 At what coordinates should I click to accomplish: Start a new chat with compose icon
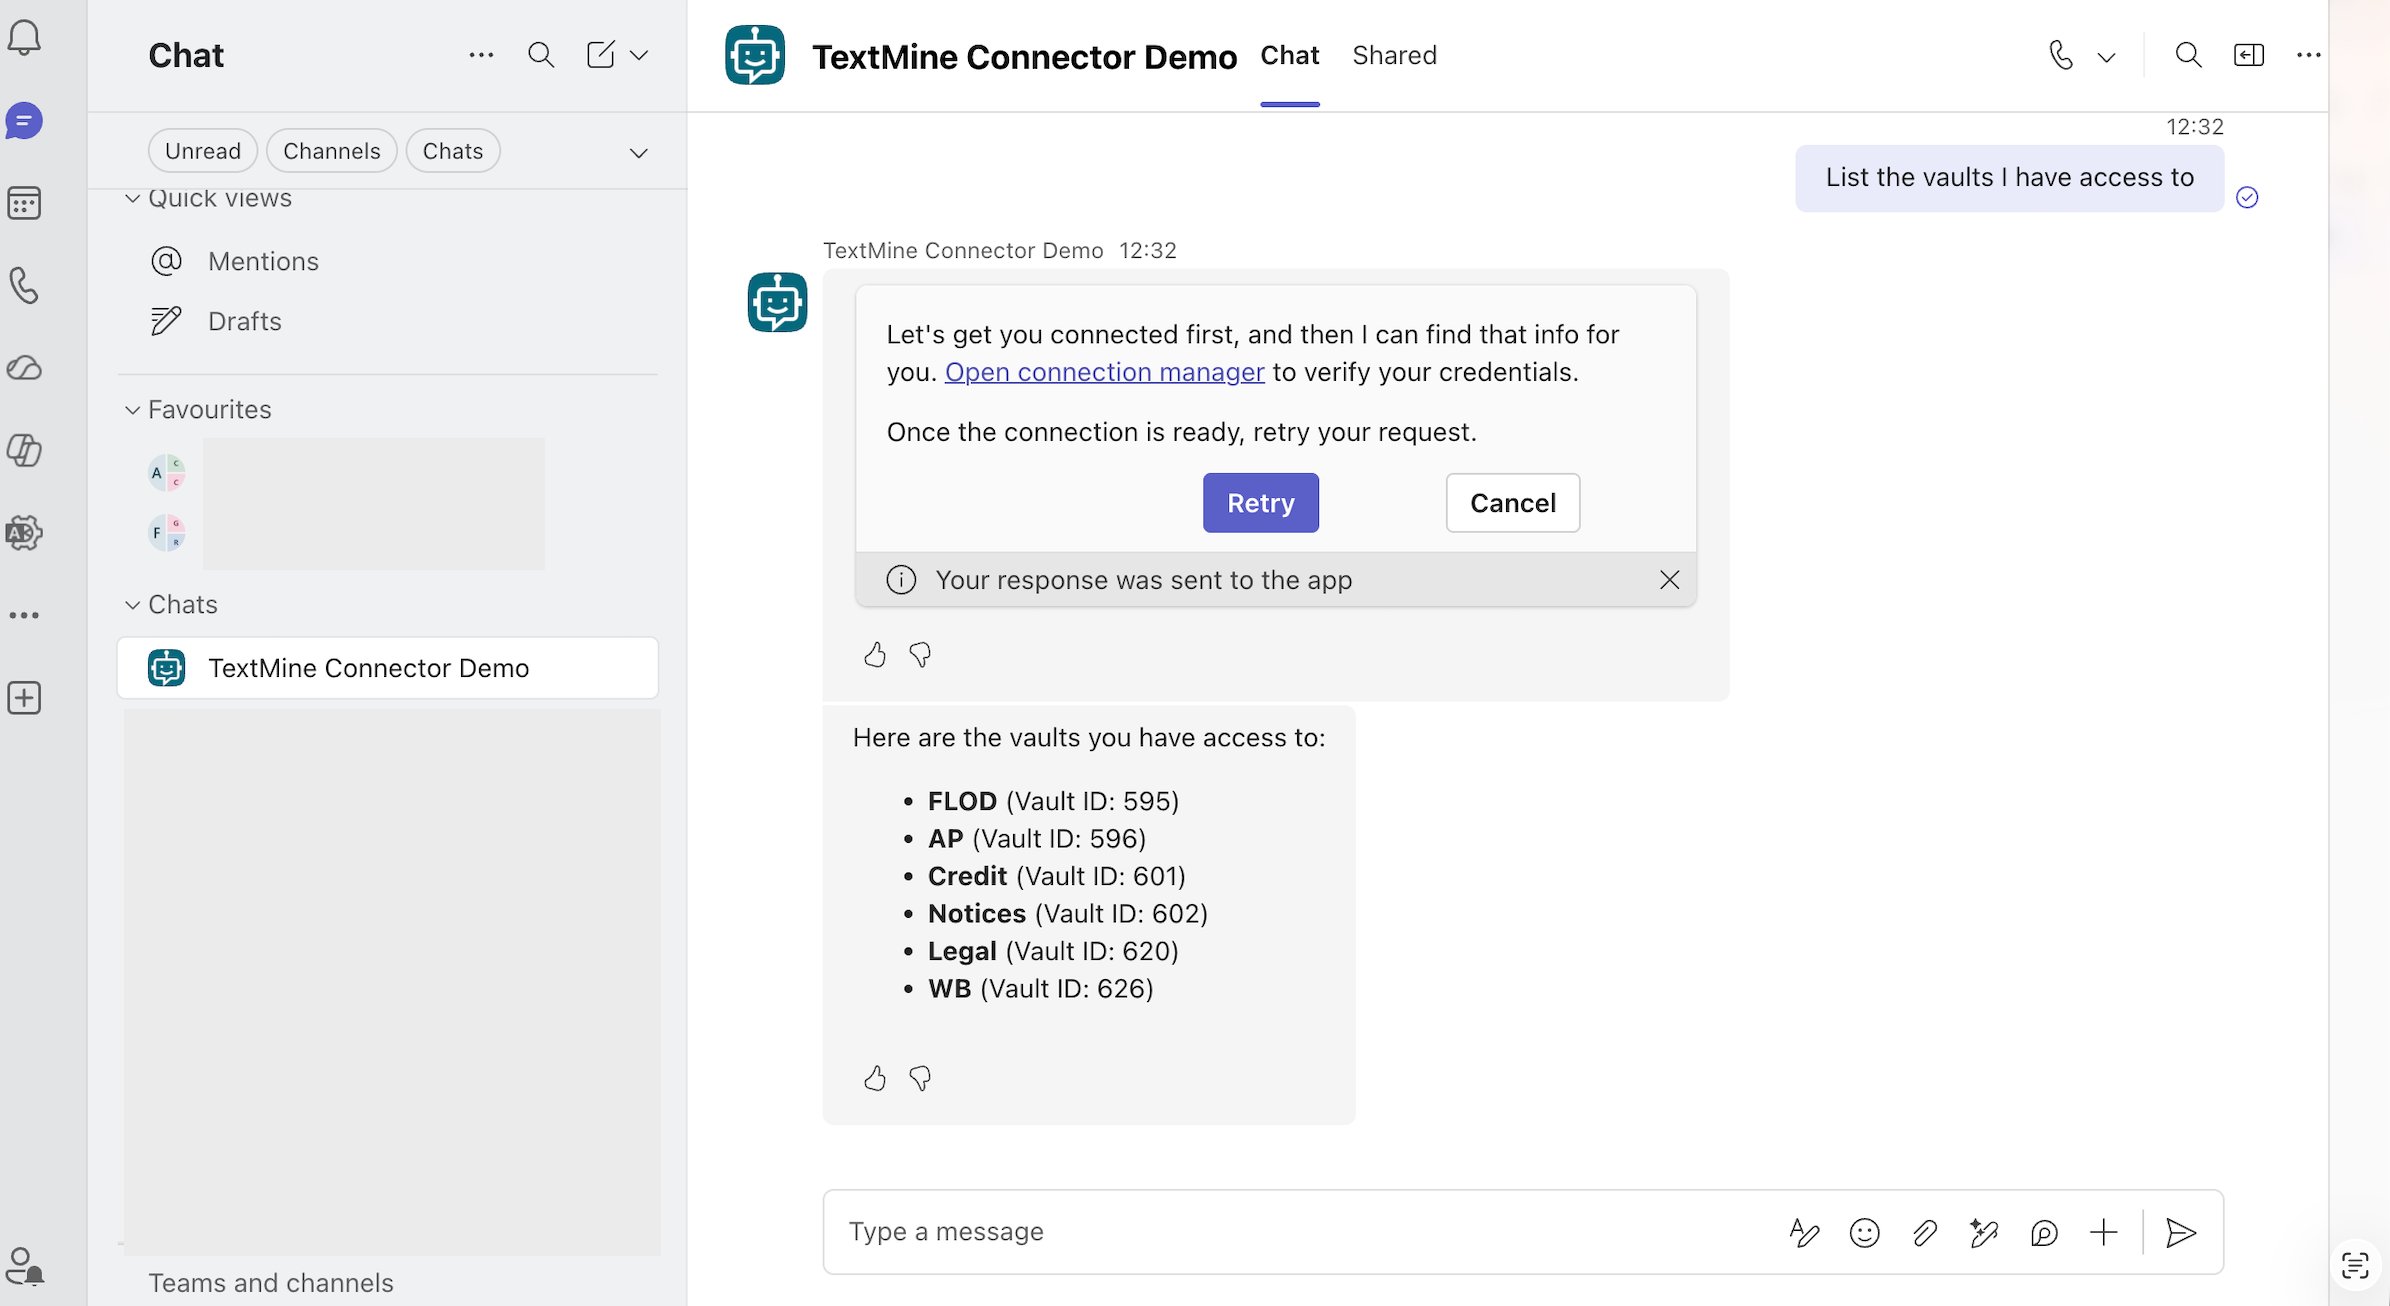(x=600, y=55)
